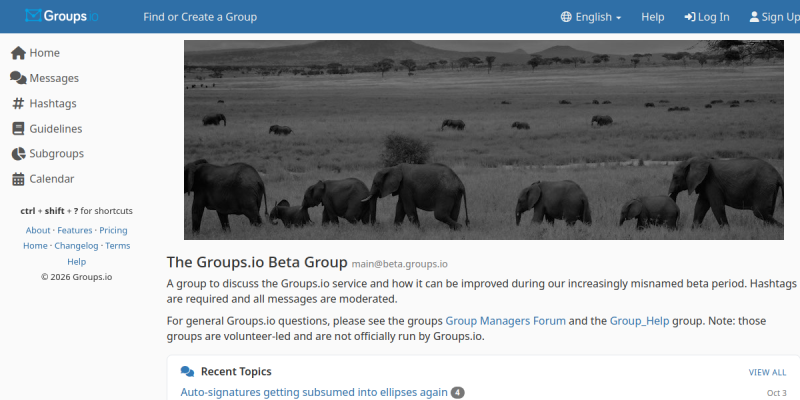Open the Terms footer link
The width and height of the screenshot is (800, 400).
tap(118, 245)
